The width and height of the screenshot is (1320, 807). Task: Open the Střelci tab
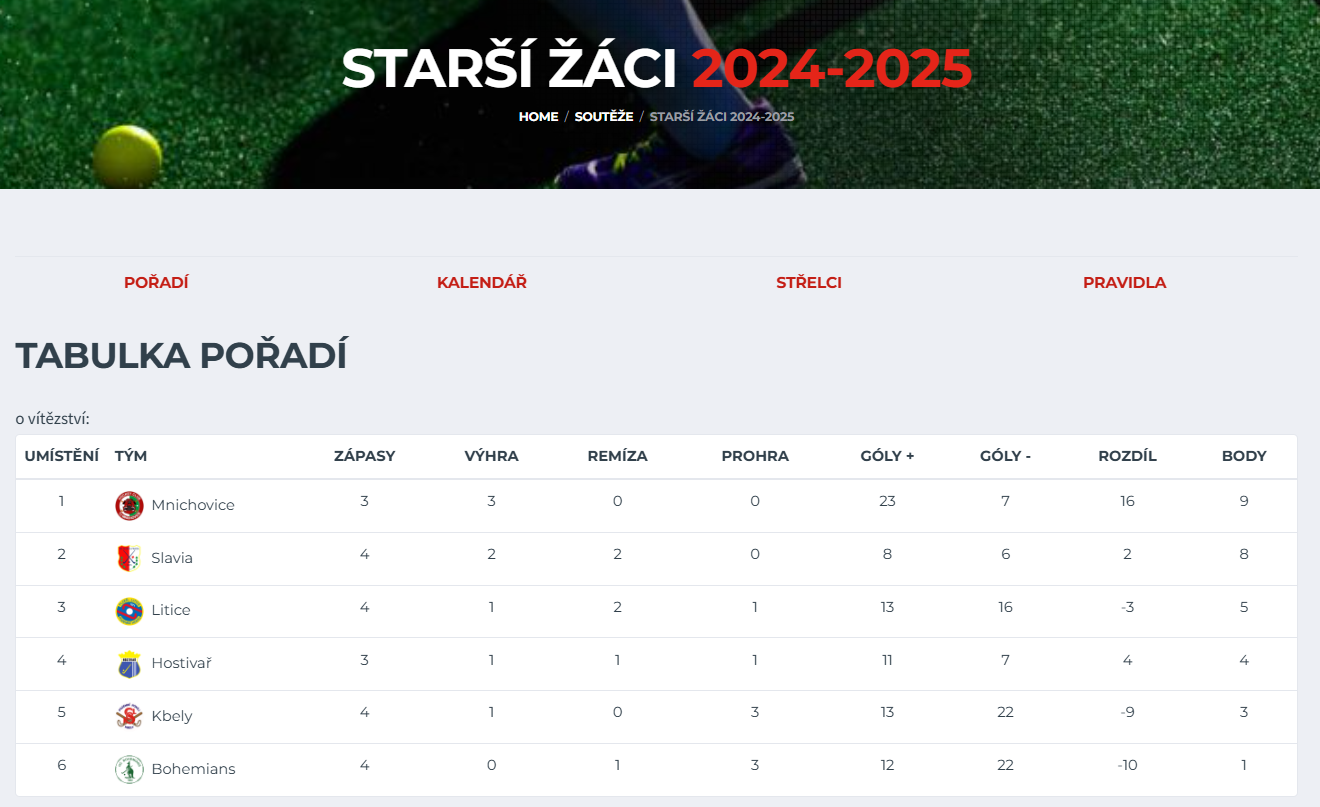(x=809, y=283)
